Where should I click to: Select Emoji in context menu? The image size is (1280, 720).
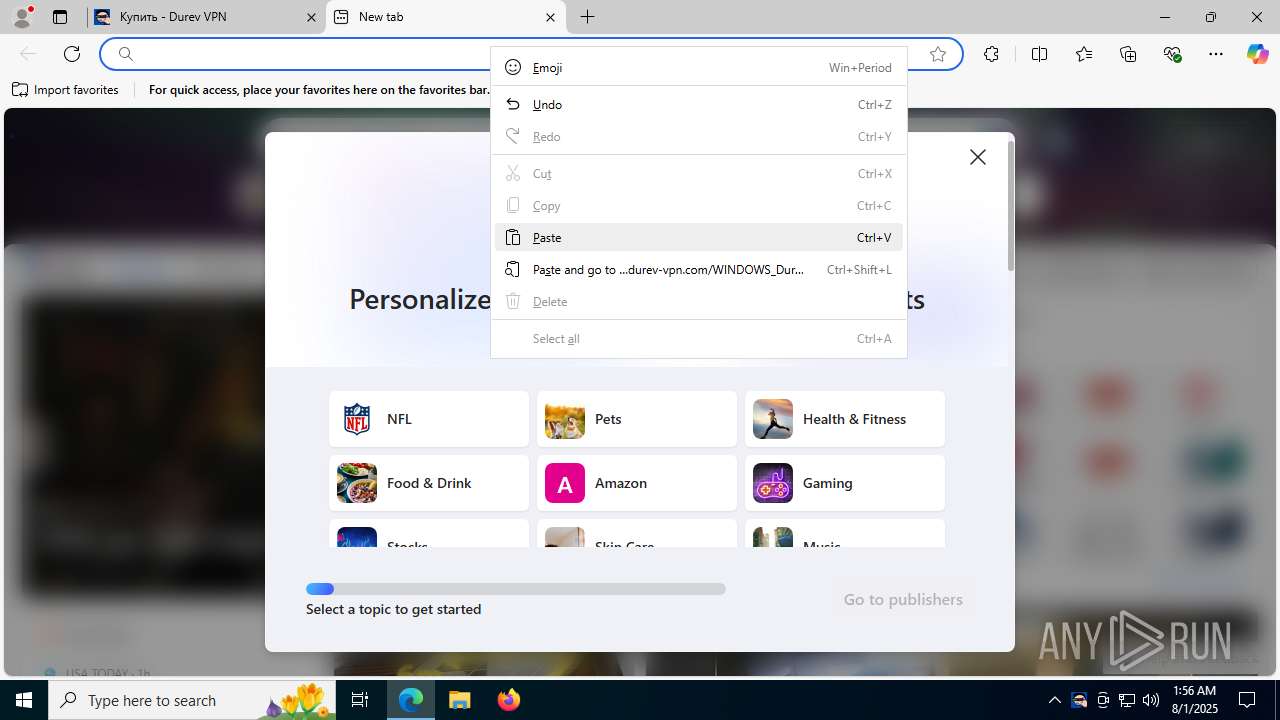(699, 67)
